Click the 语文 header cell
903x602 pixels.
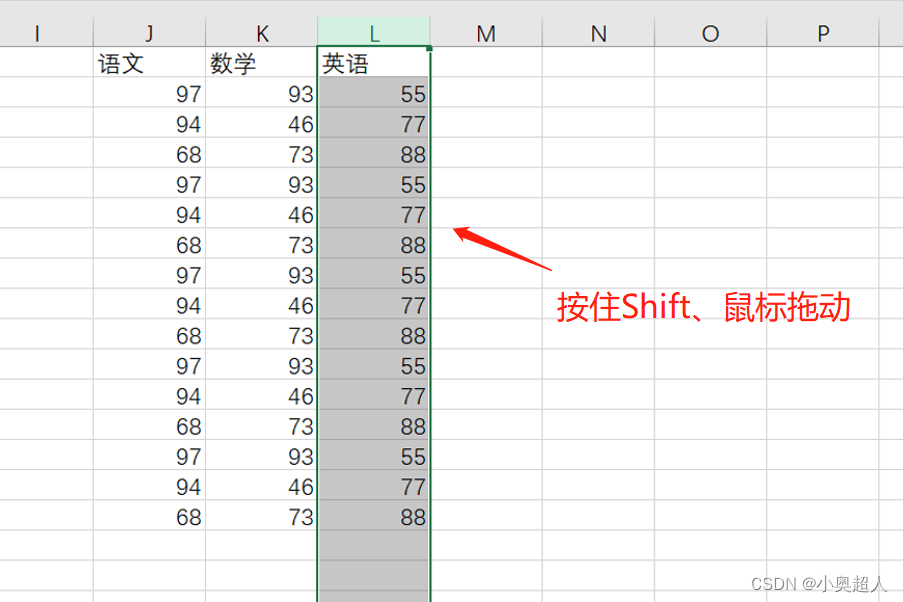pos(149,62)
